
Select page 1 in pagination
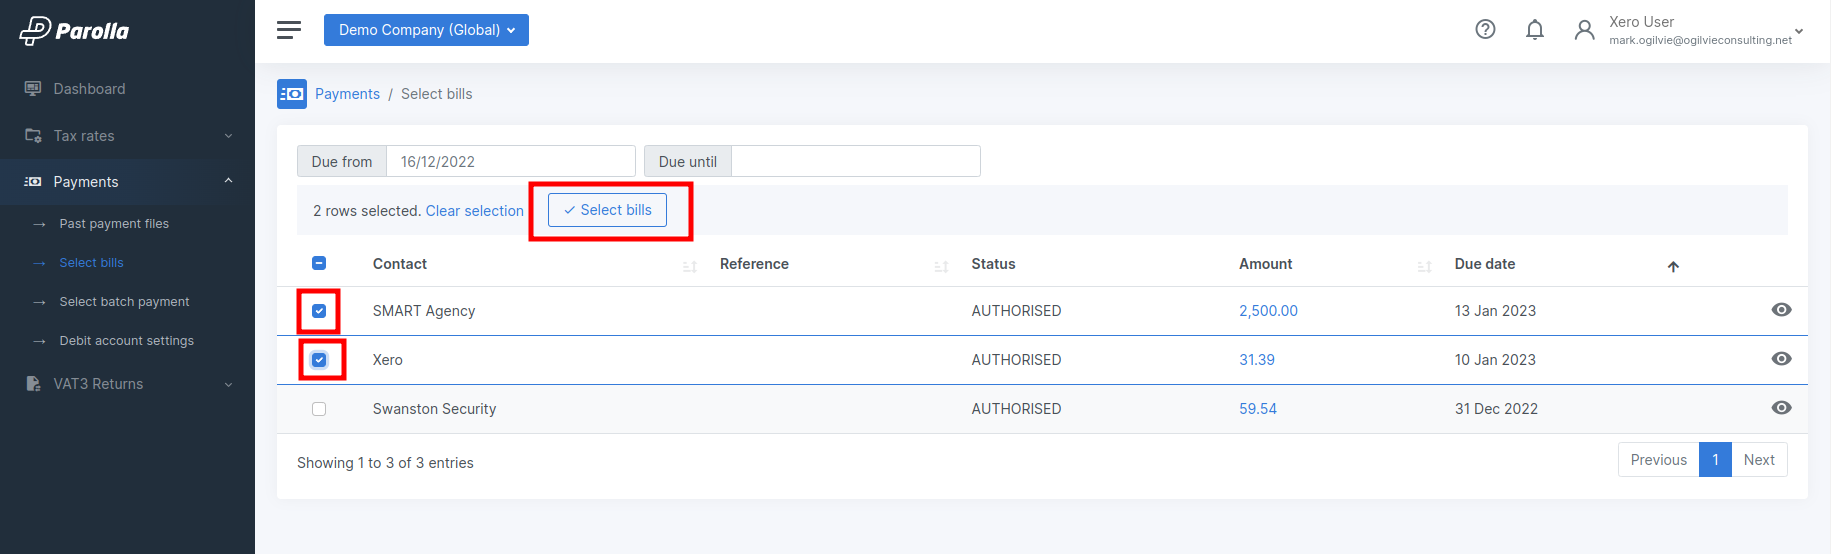tap(1715, 460)
